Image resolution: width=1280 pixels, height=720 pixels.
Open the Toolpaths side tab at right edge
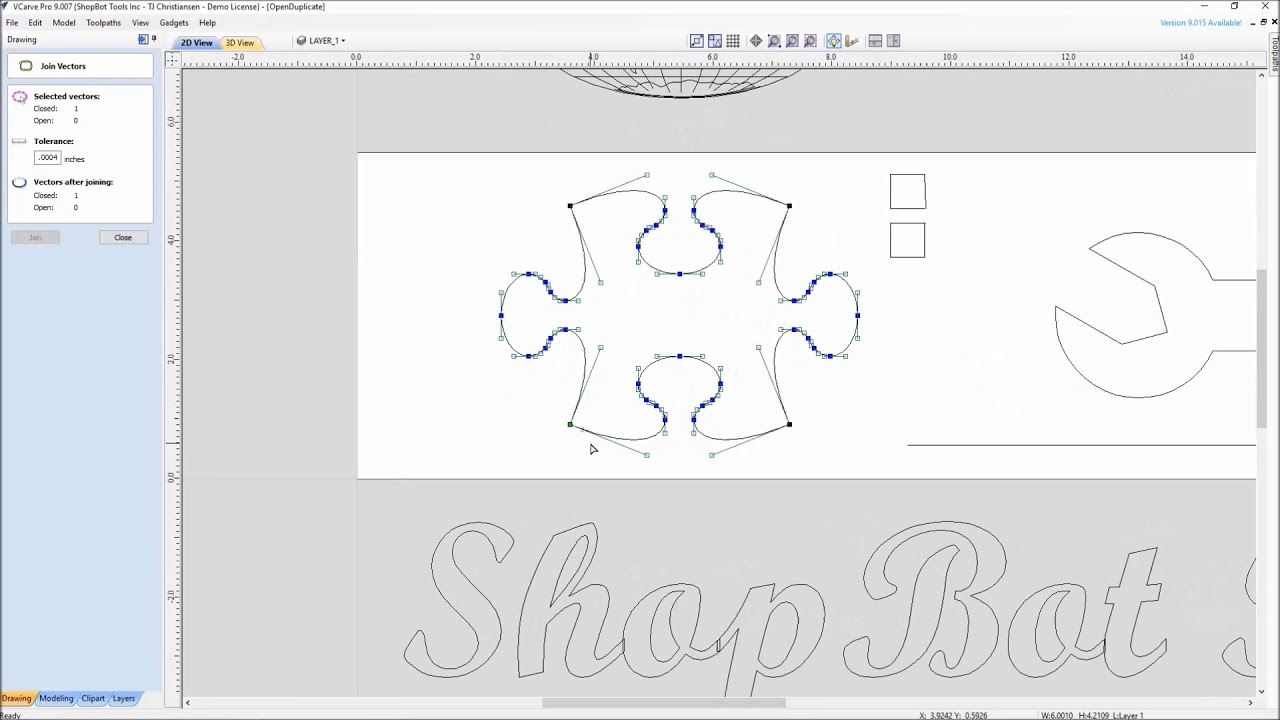click(1275, 55)
